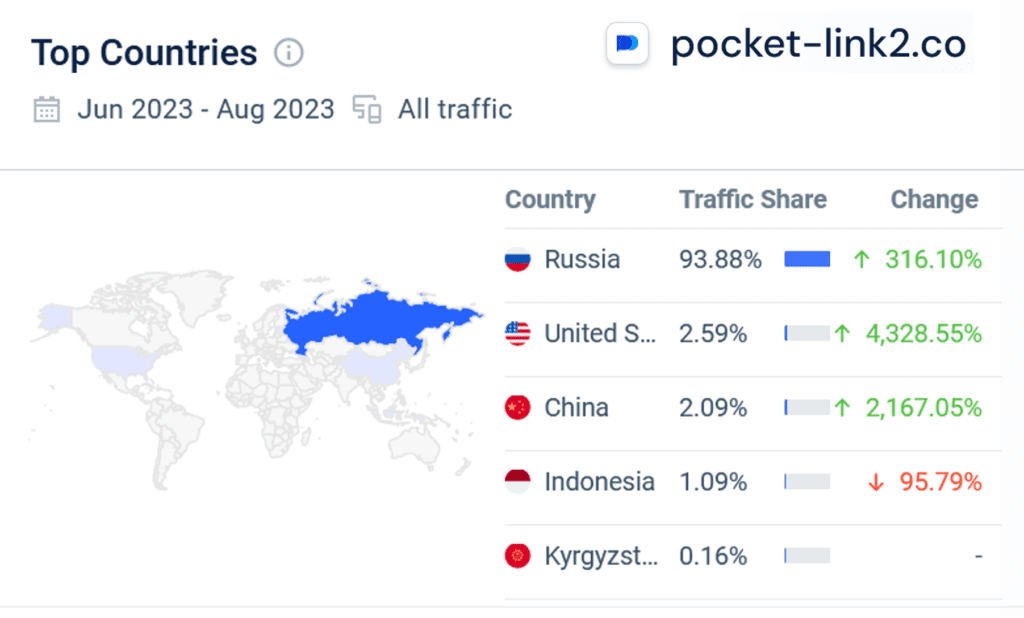Sort by the Traffic Share column header
This screenshot has width=1024, height=618.
(753, 200)
